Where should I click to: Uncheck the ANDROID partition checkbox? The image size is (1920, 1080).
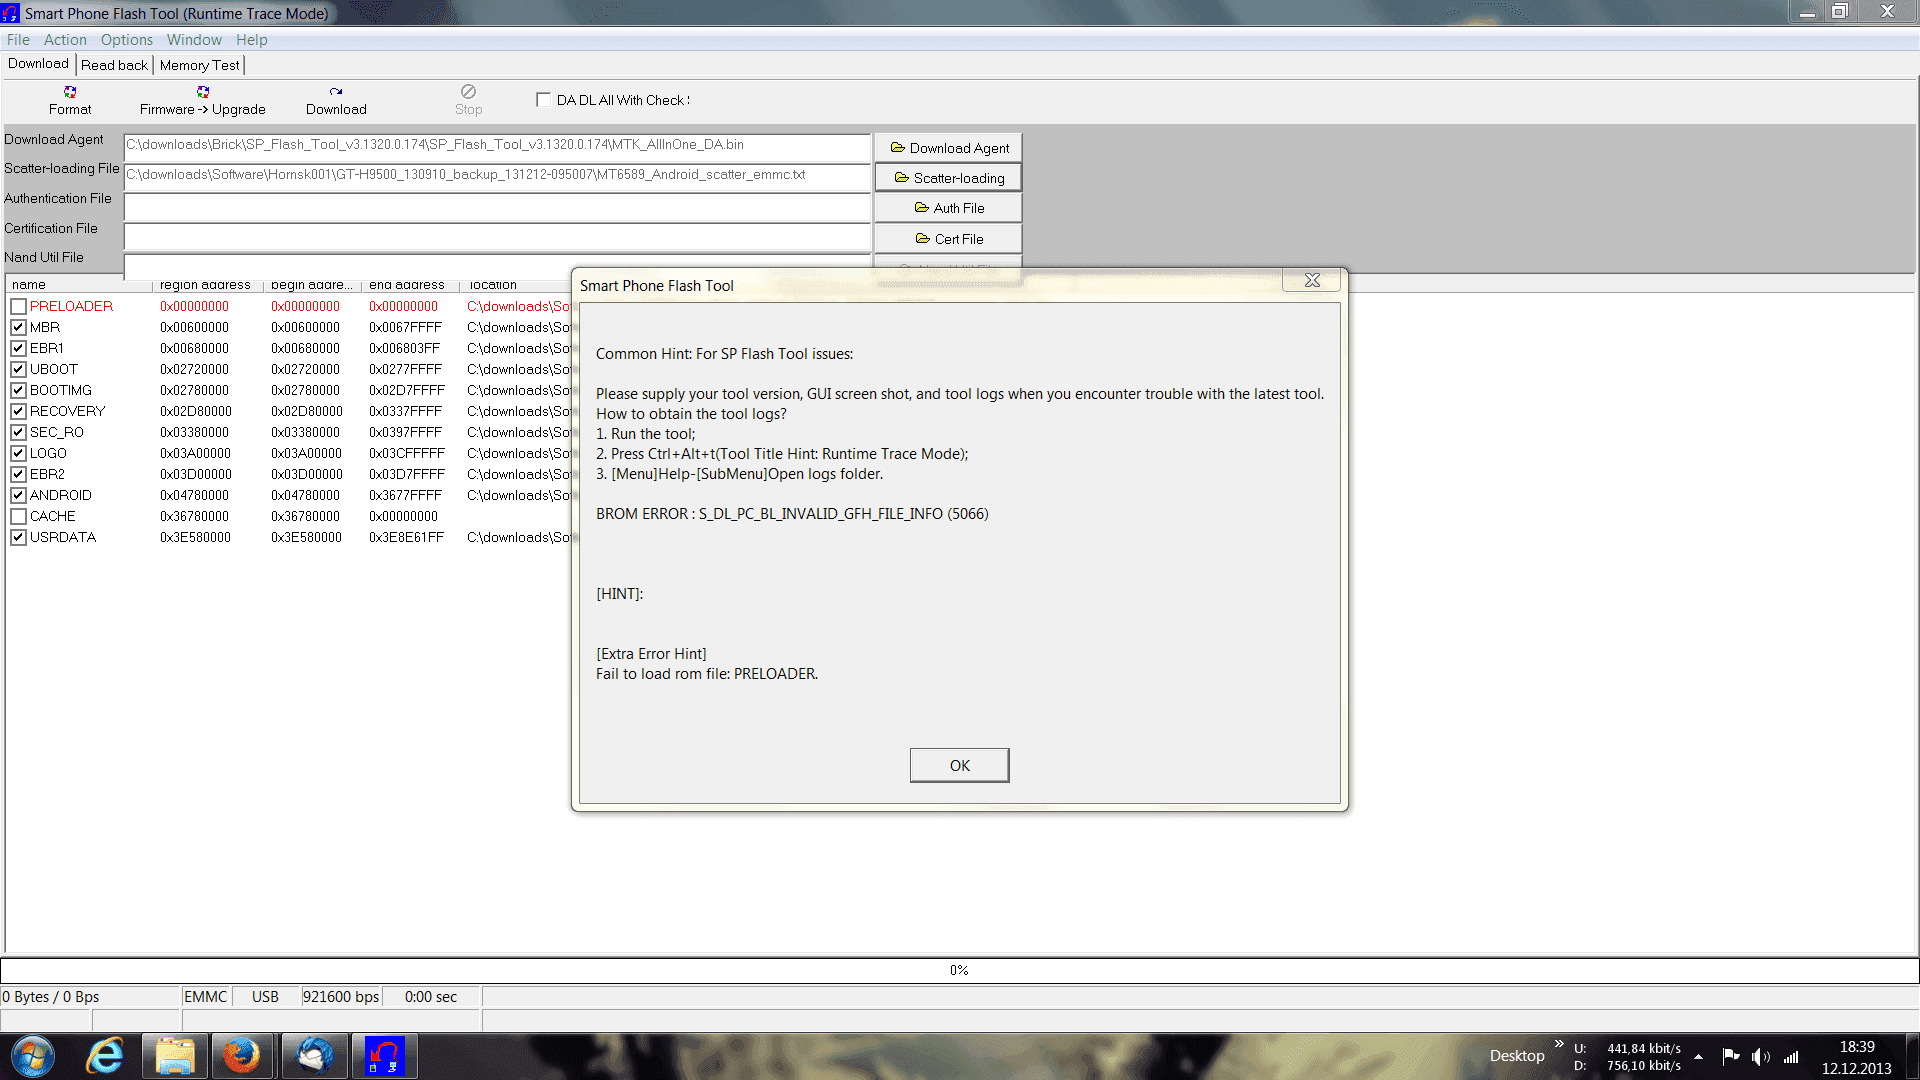[18, 496]
